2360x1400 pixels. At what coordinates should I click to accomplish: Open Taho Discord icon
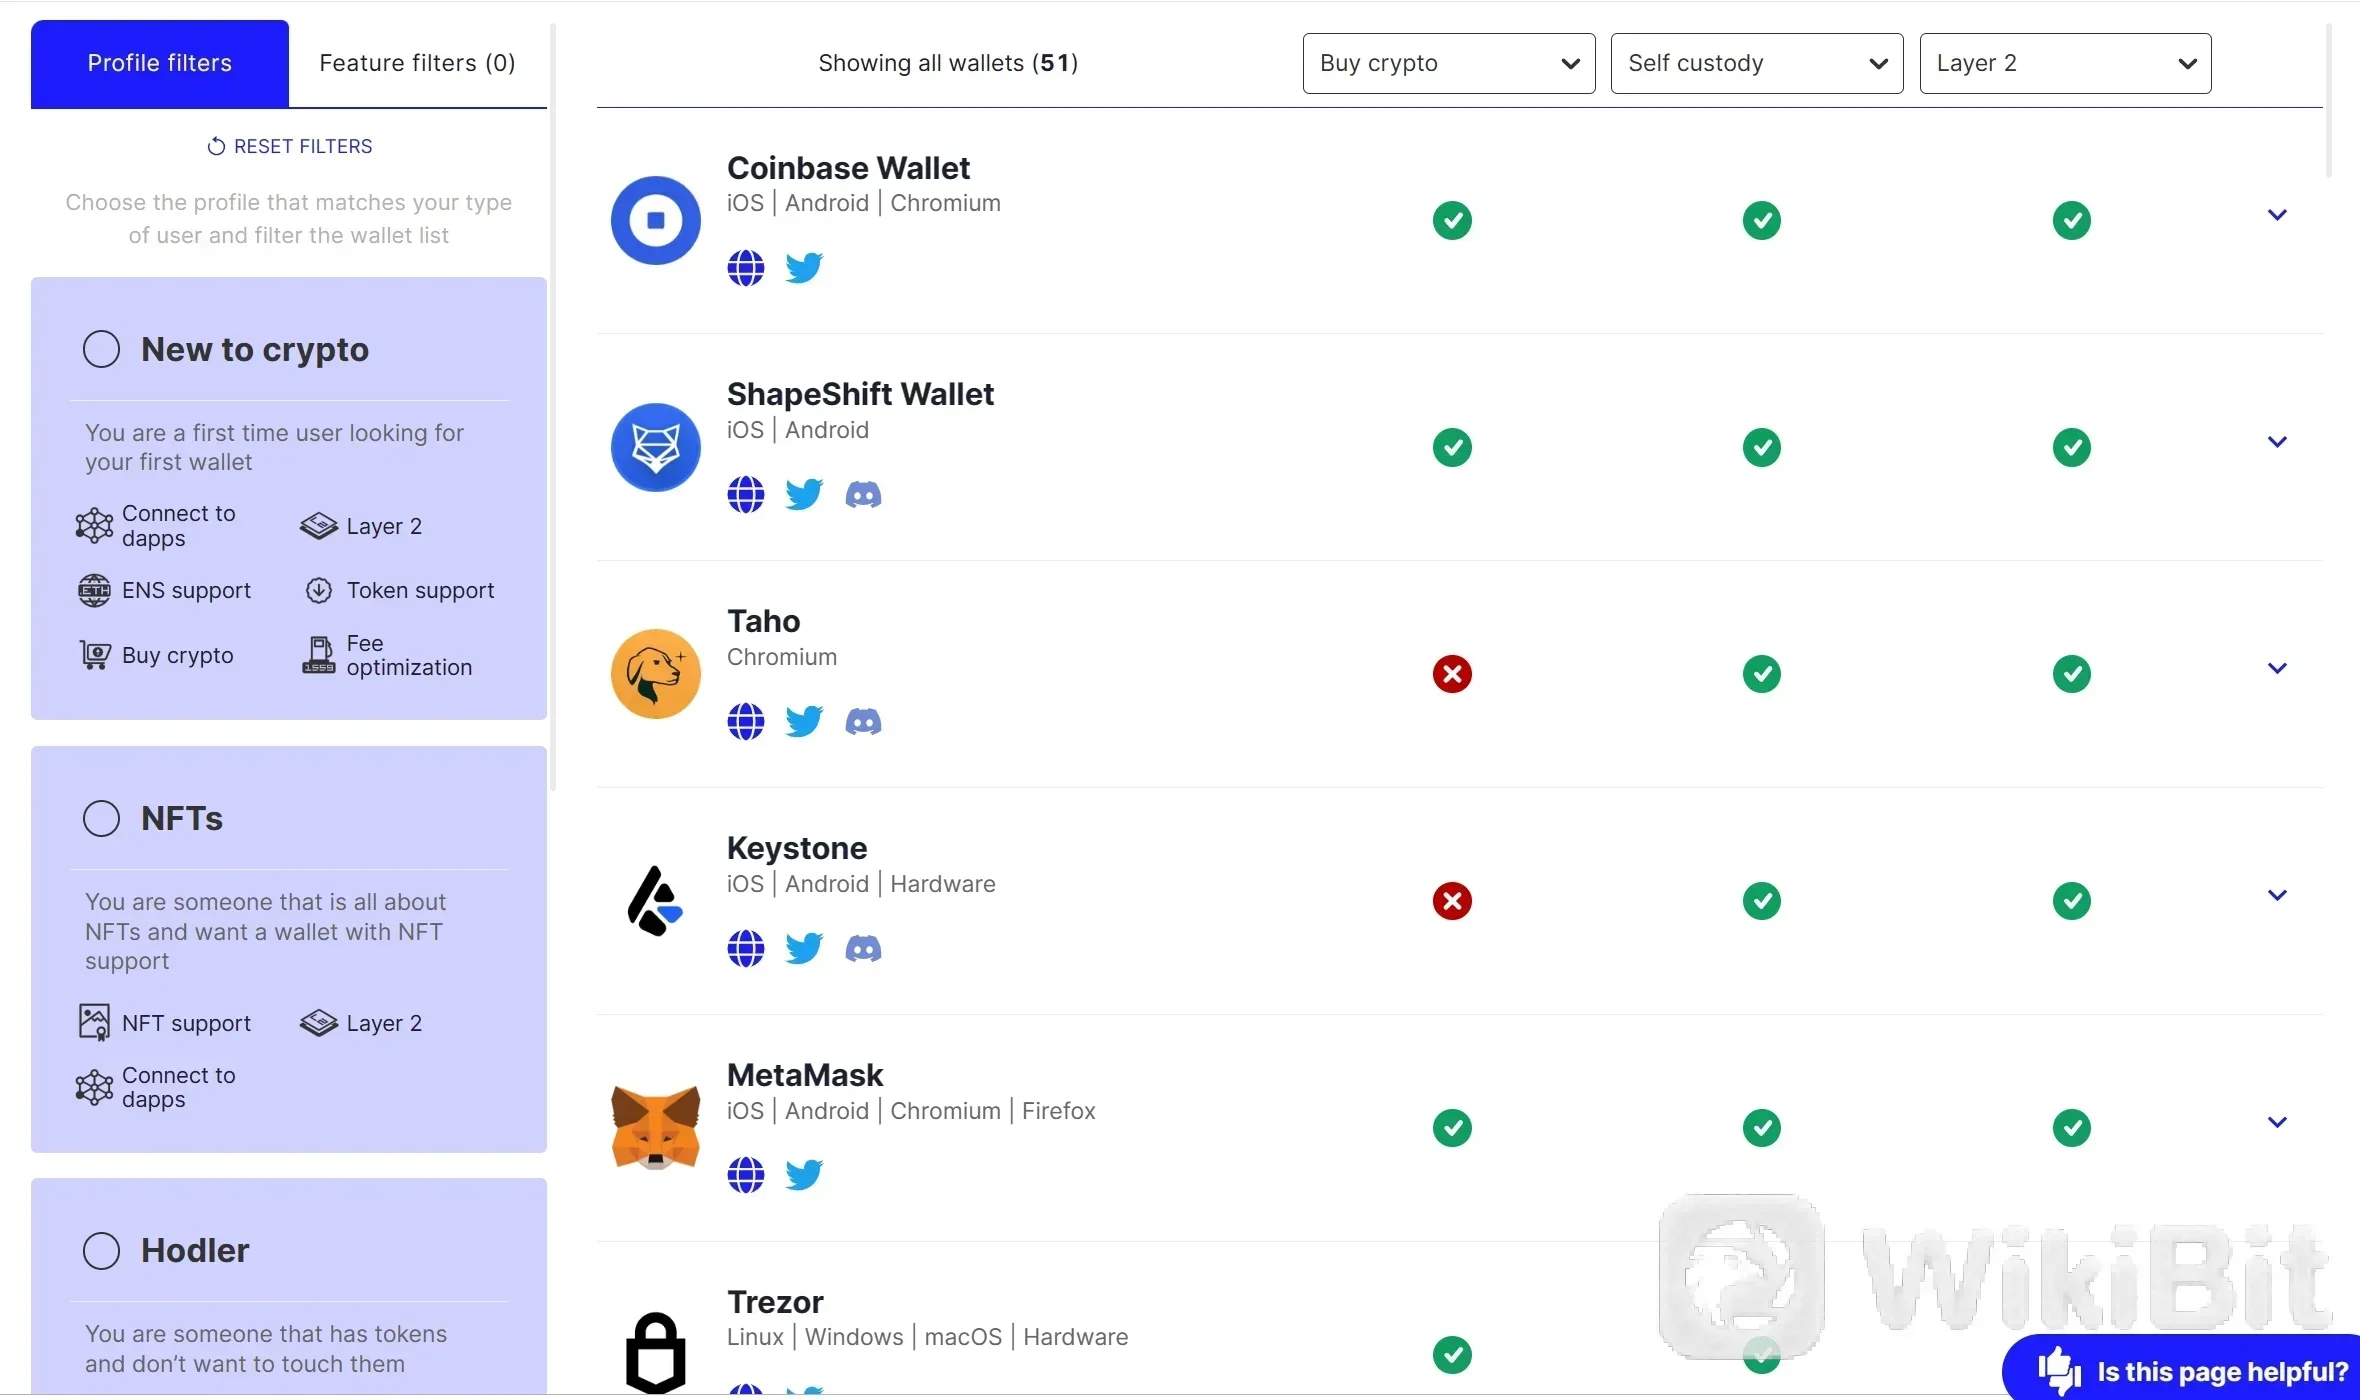coord(863,722)
